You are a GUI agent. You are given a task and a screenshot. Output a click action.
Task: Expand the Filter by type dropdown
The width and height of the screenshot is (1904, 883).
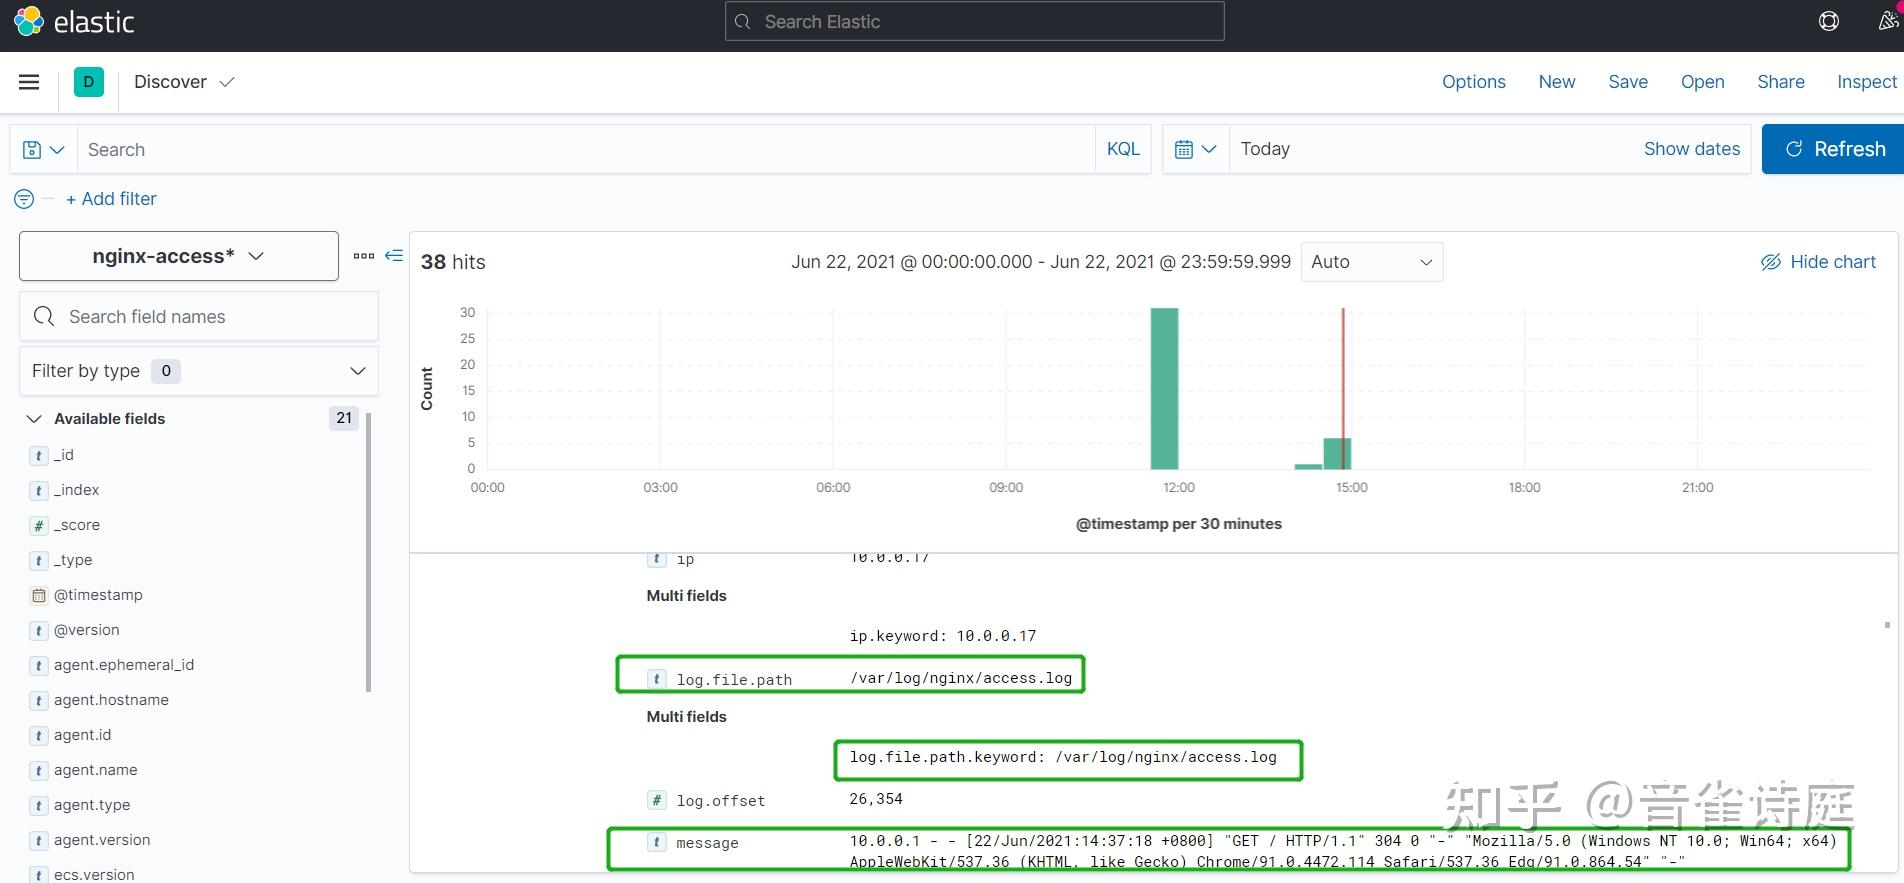pos(199,371)
